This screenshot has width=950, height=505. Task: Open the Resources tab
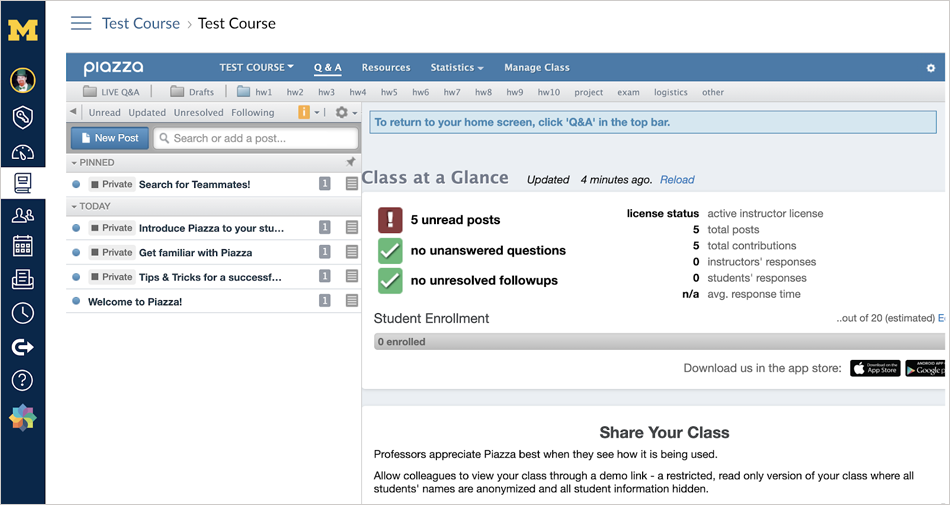point(386,67)
